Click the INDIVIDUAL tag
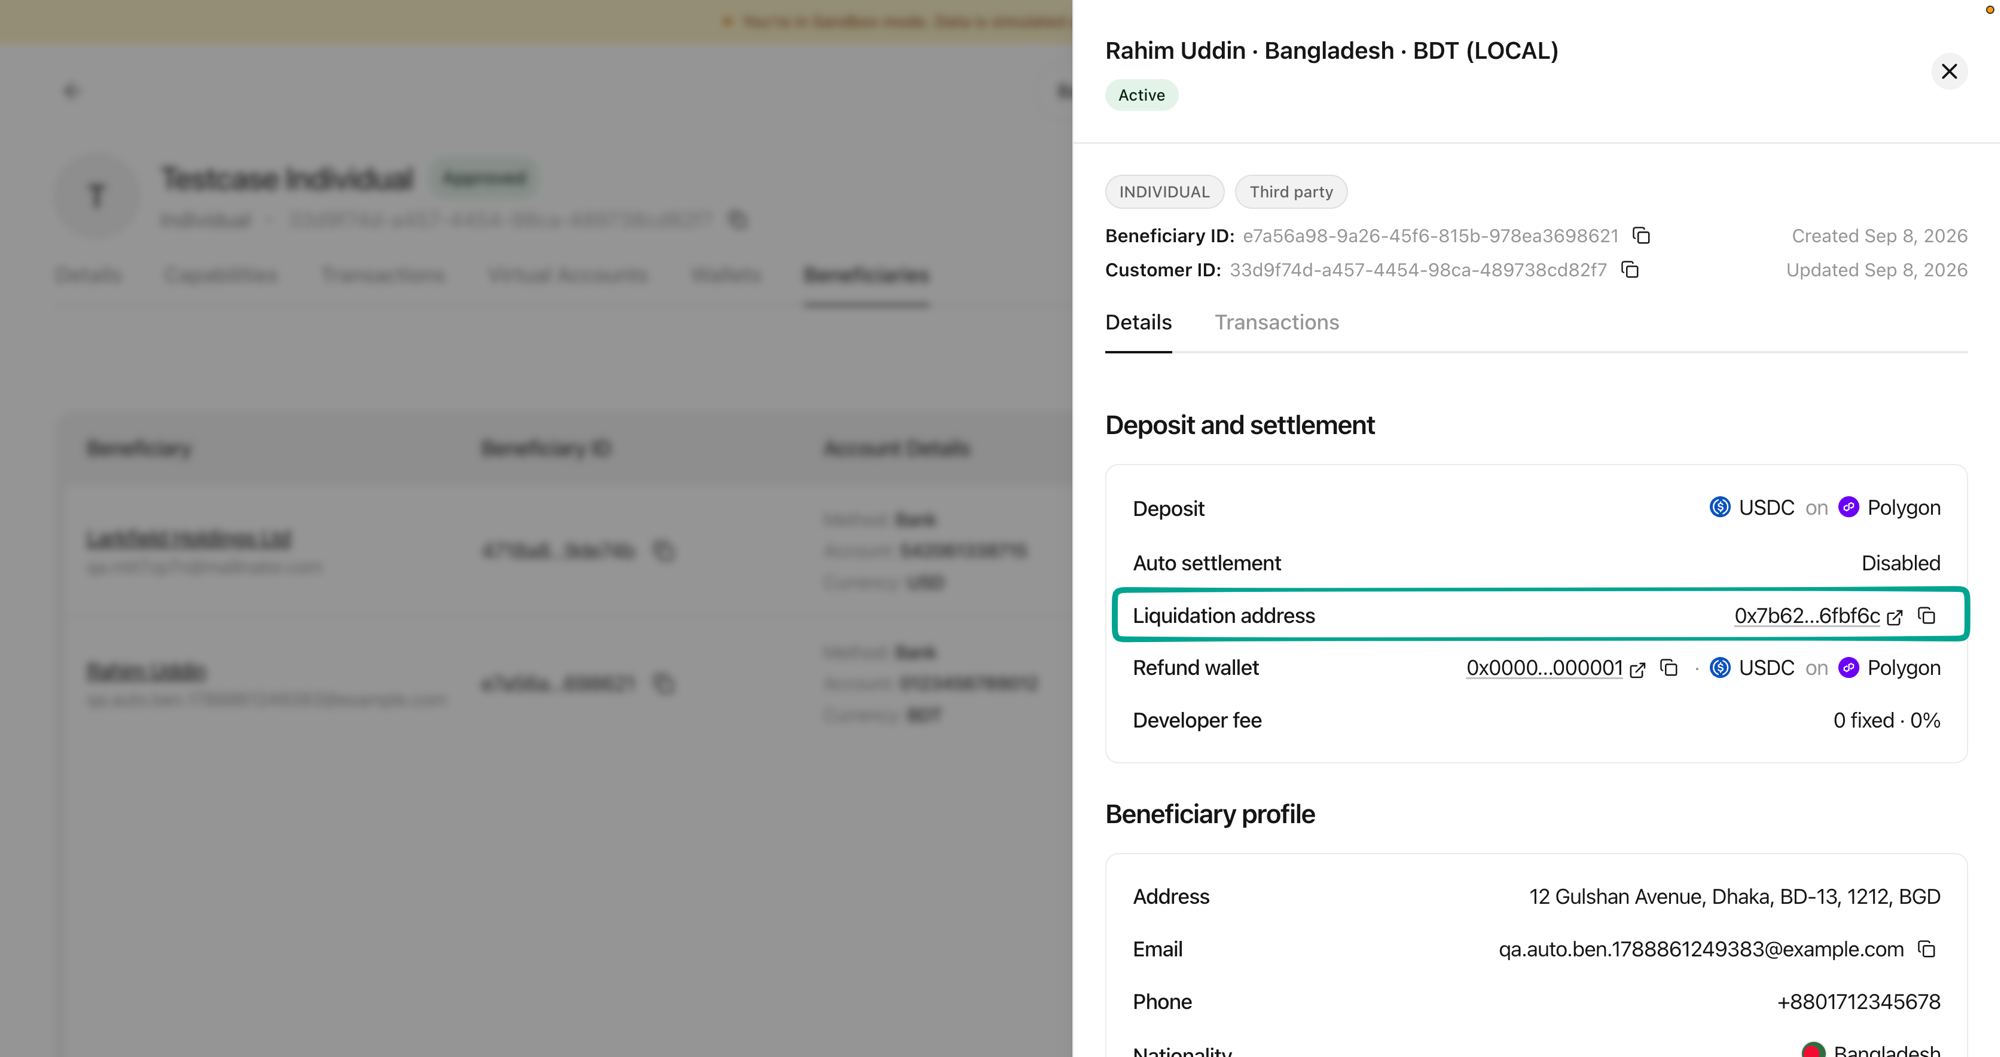The image size is (2000, 1057). [x=1164, y=192]
